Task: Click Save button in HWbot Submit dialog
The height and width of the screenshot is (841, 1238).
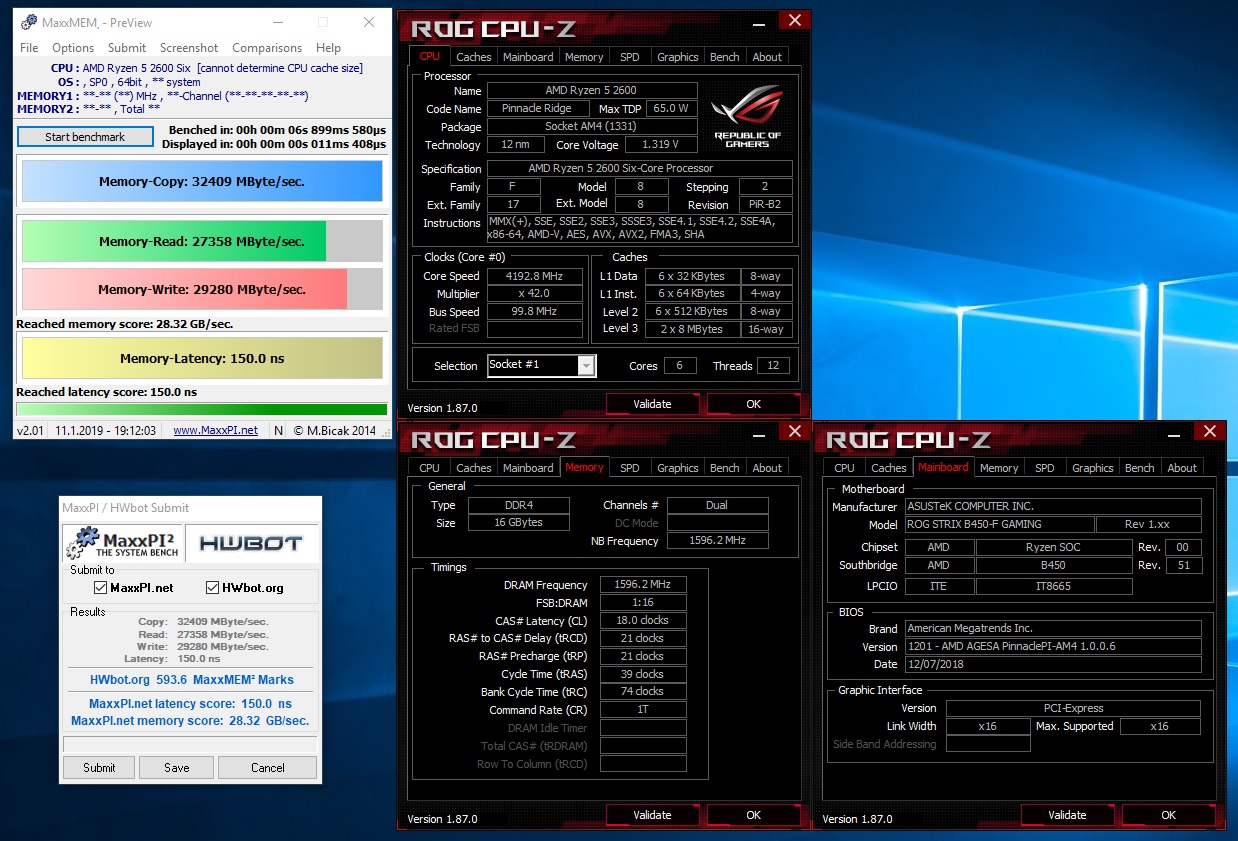Action: pos(177,767)
